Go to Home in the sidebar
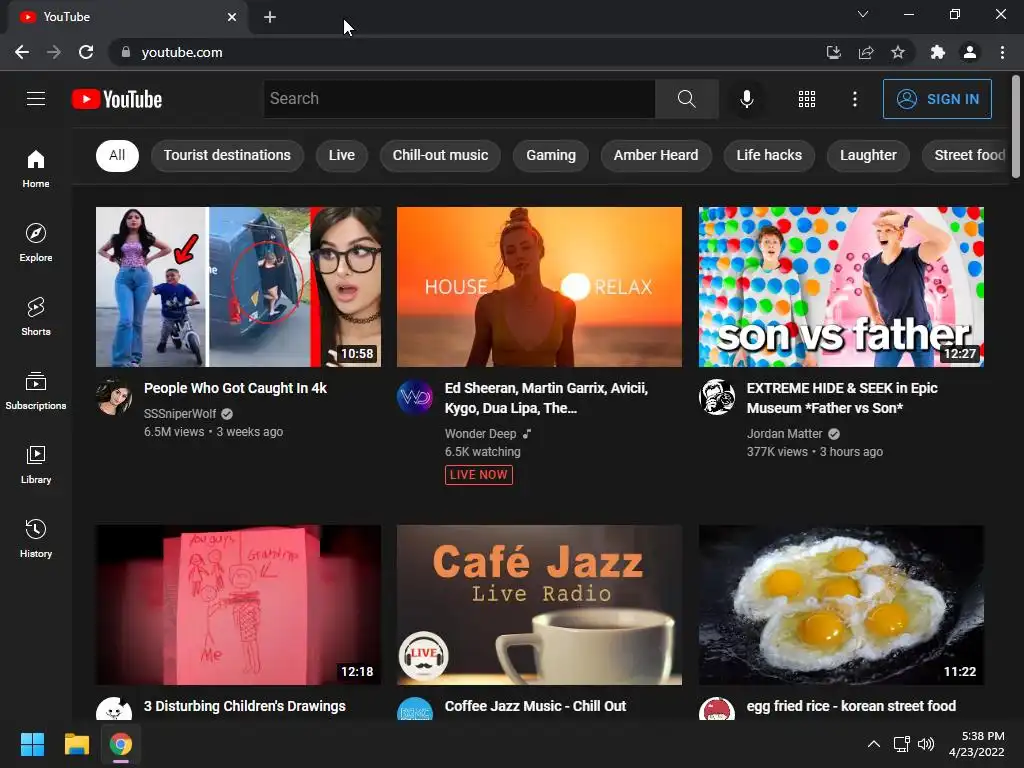The width and height of the screenshot is (1024, 768). pyautogui.click(x=36, y=168)
